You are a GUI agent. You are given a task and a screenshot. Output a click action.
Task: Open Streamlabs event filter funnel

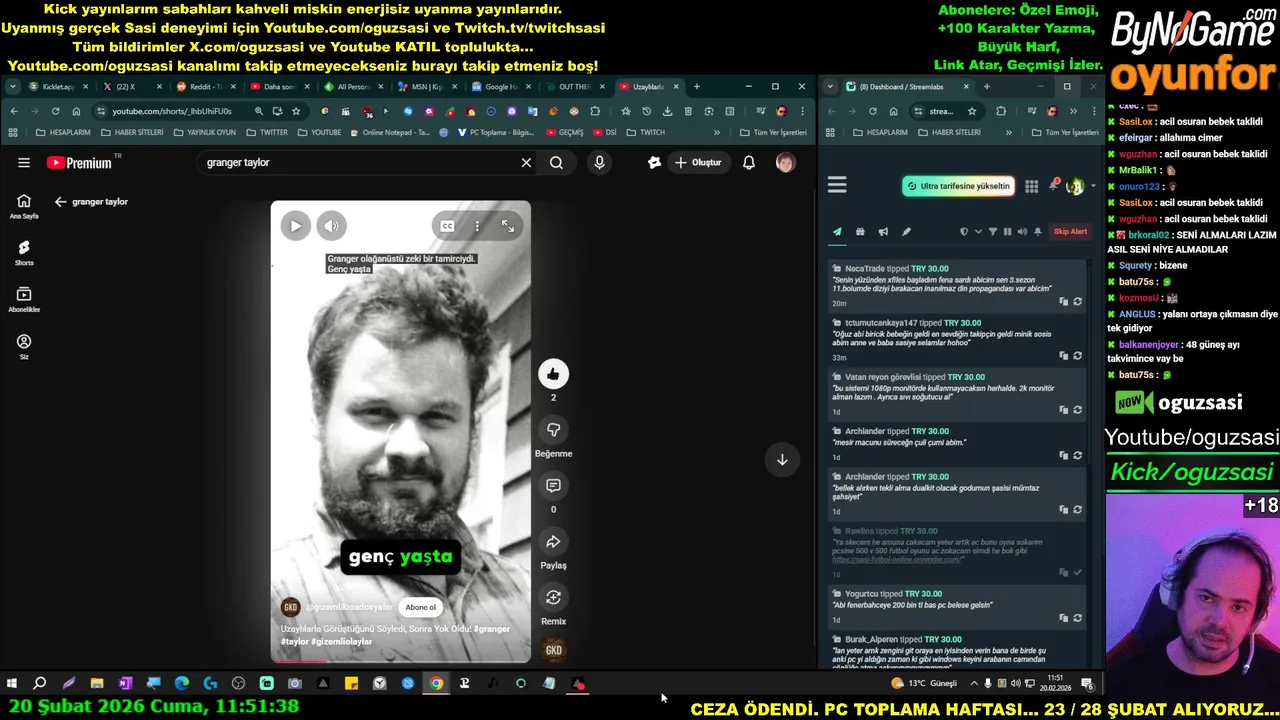click(x=993, y=232)
